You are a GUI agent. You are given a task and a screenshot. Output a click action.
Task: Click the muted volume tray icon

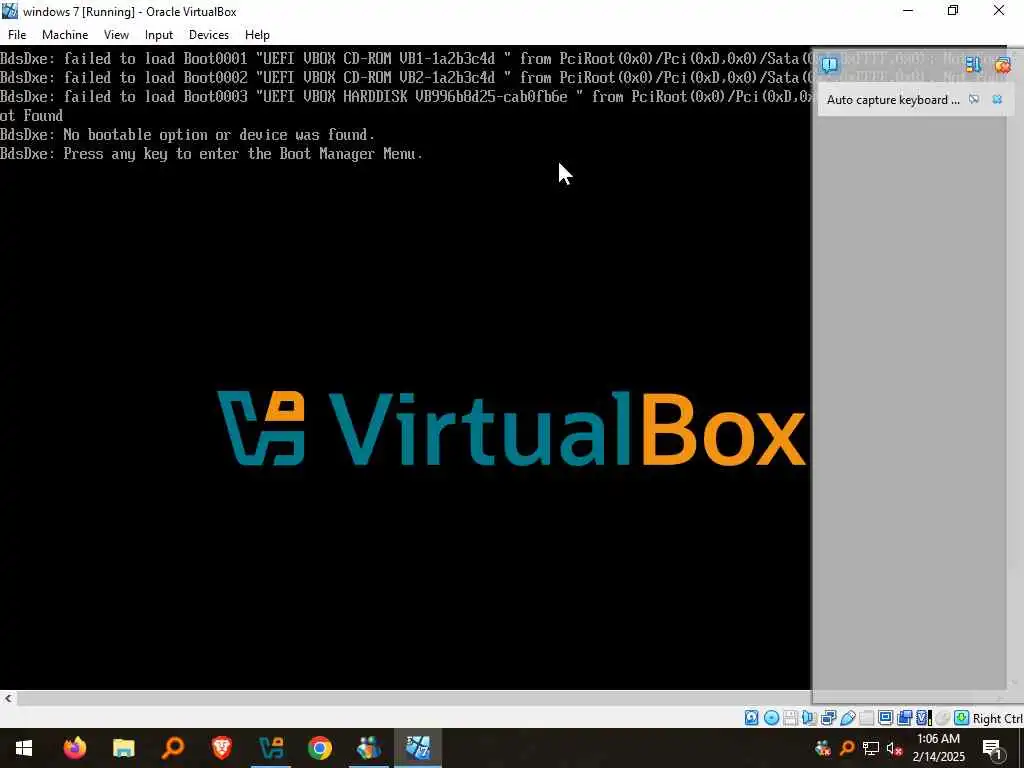[894, 748]
